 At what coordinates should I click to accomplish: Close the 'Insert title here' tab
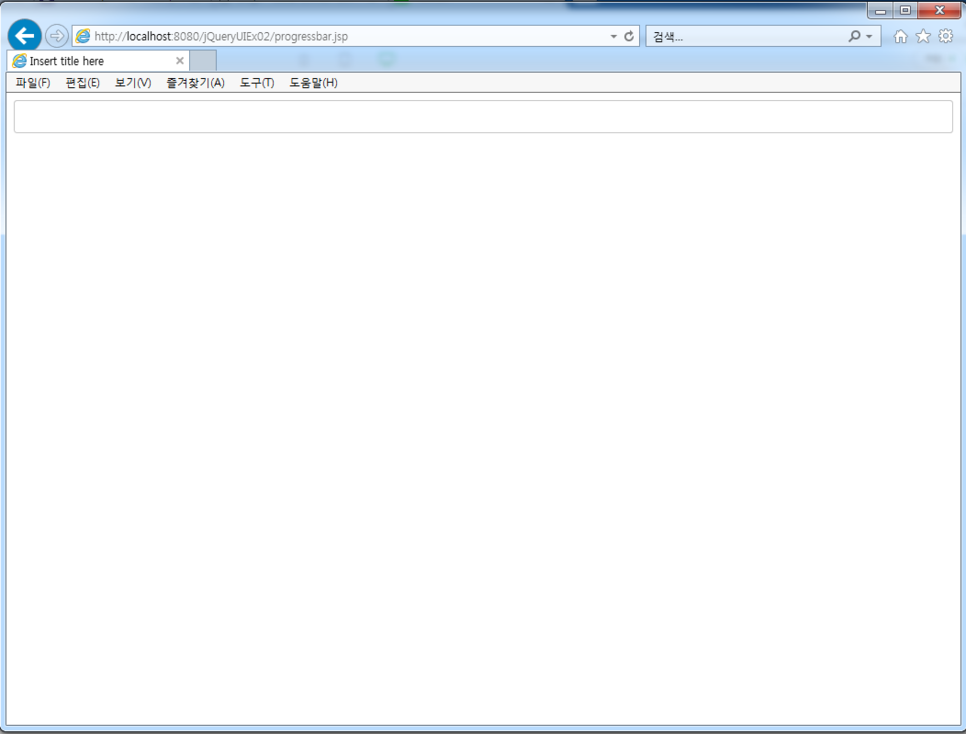[180, 60]
